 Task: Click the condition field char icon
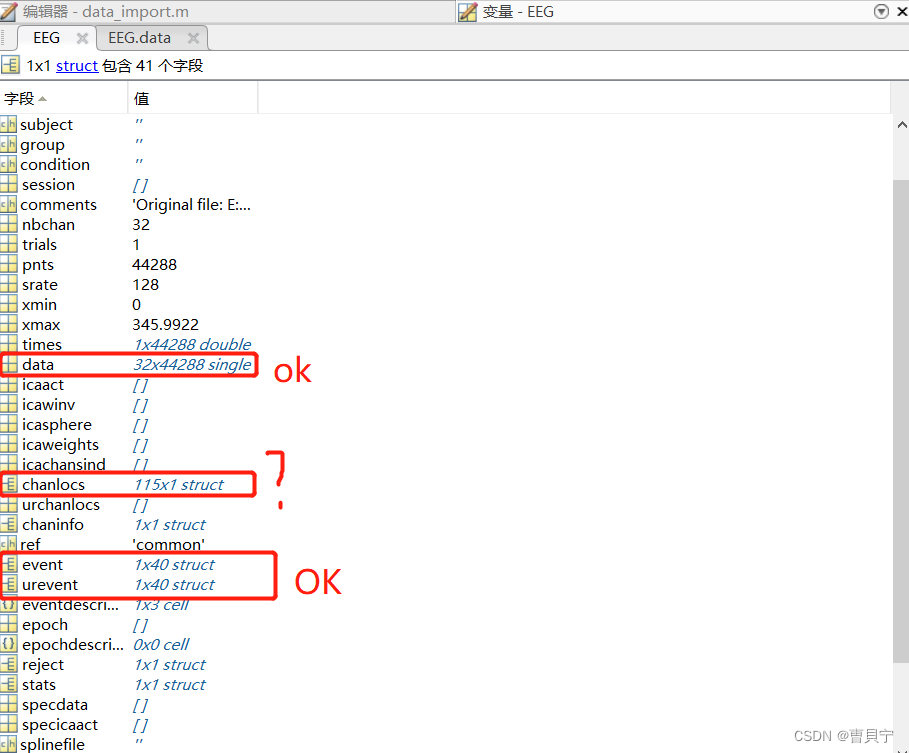(x=8, y=165)
